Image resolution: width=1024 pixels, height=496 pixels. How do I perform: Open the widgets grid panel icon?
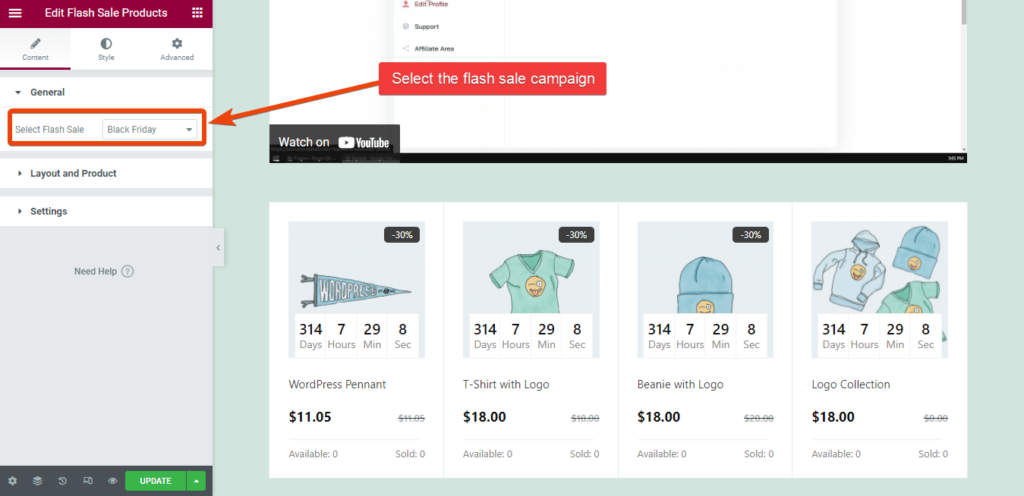click(x=197, y=13)
